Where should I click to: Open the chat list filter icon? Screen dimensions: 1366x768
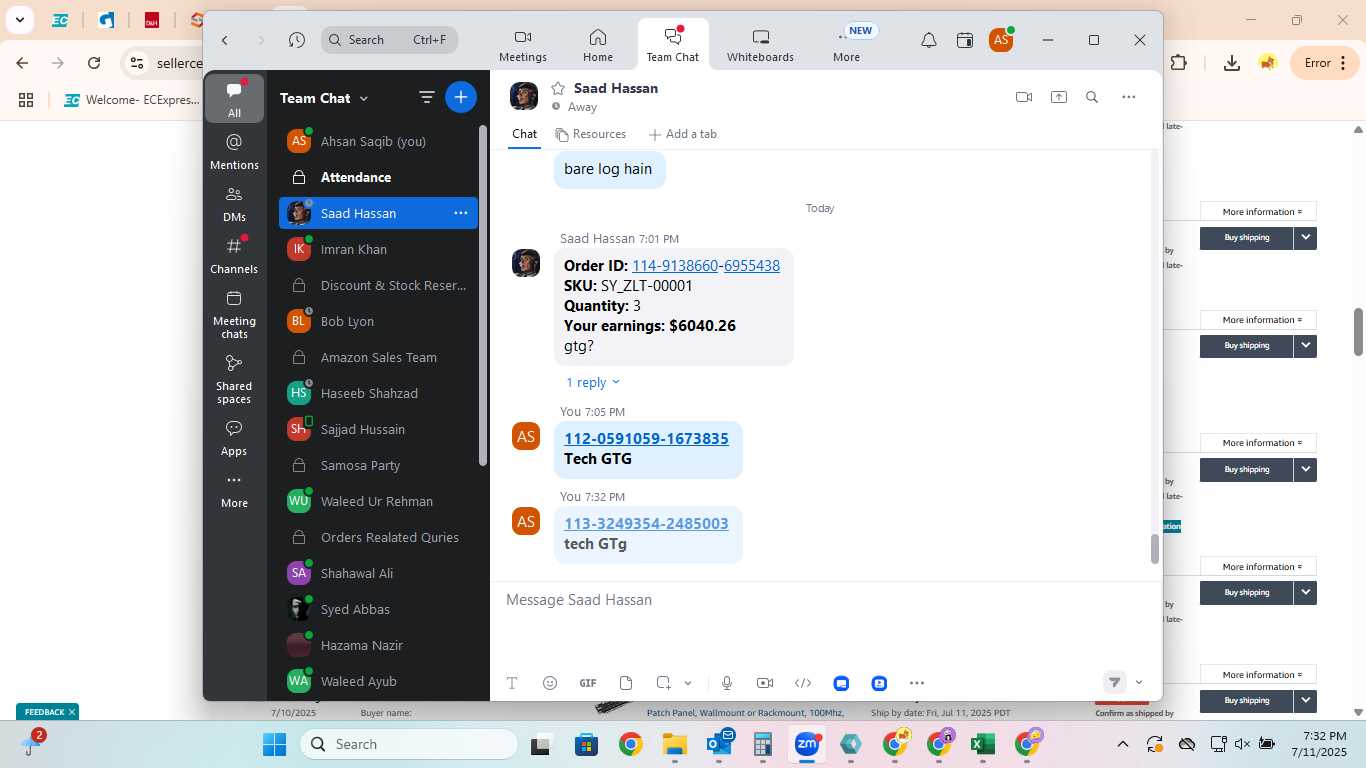click(x=426, y=97)
